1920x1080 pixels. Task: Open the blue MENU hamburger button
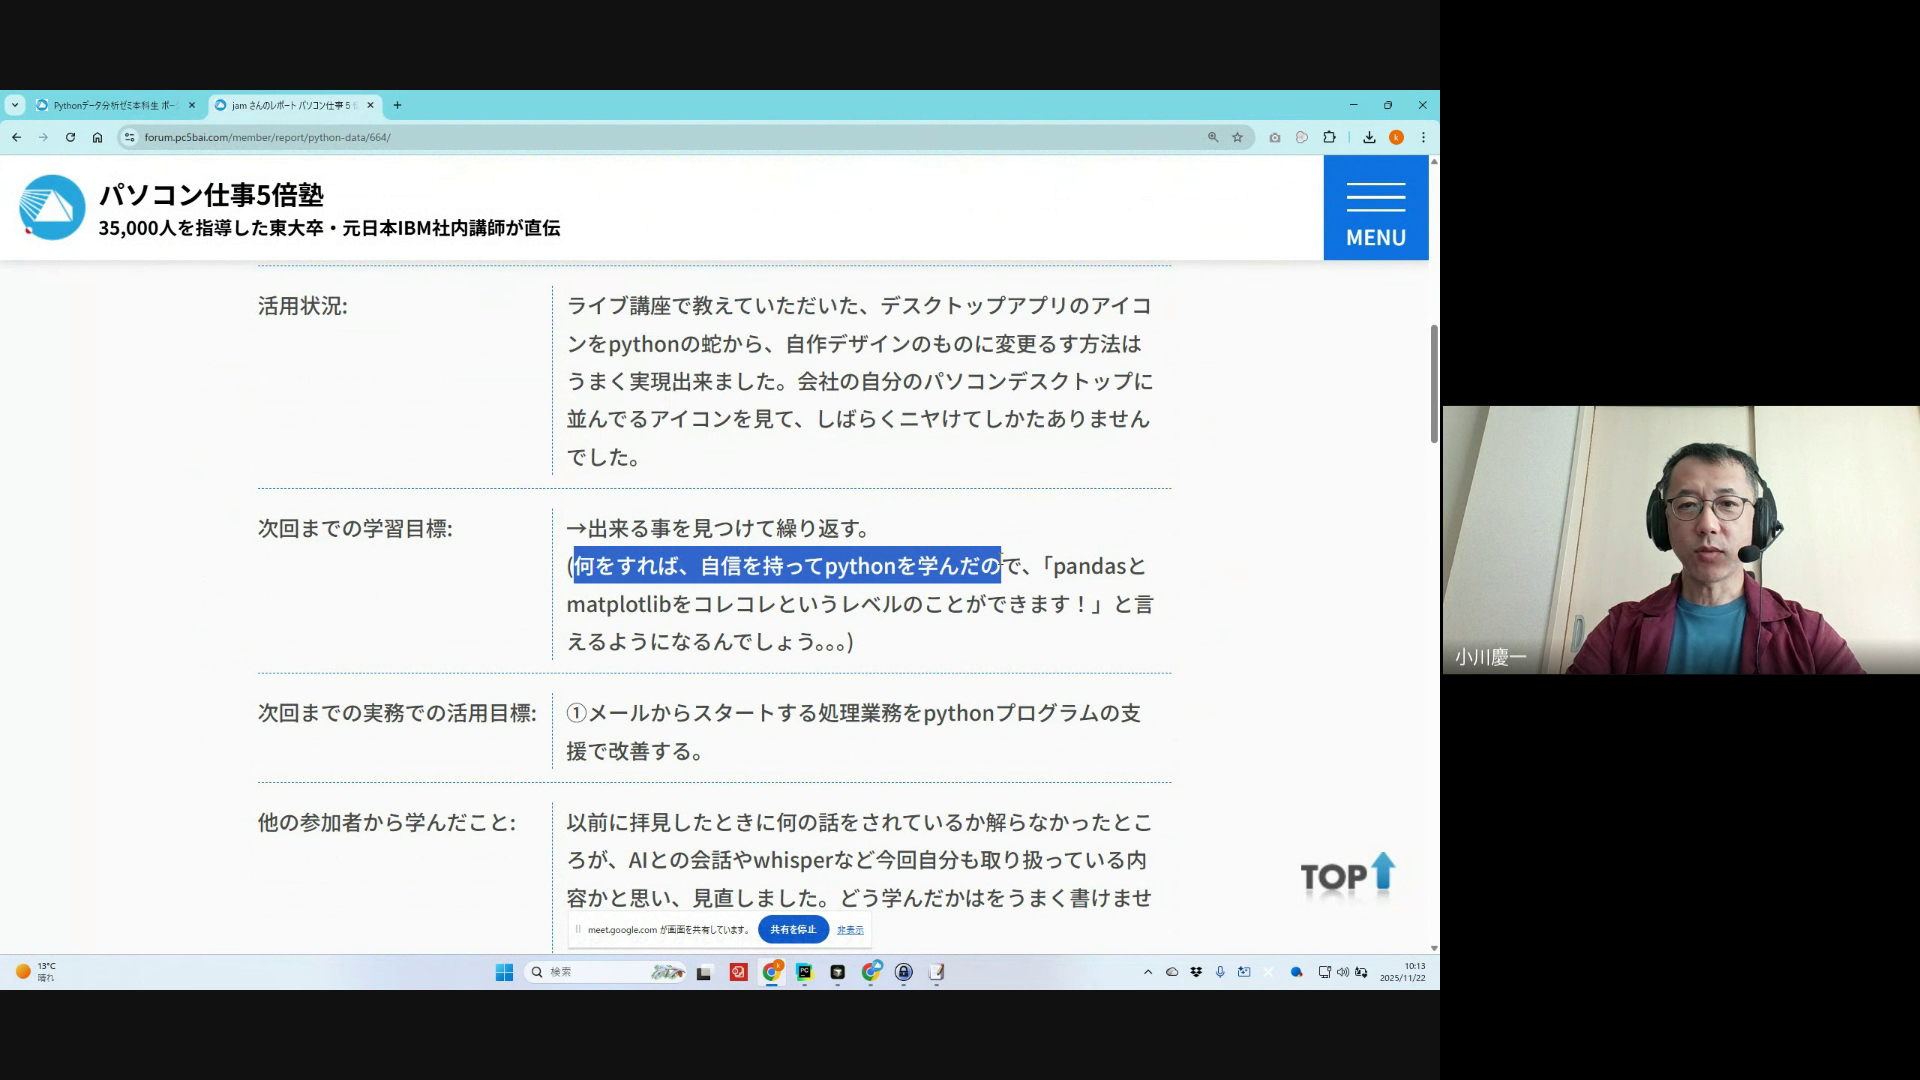[x=1375, y=208]
